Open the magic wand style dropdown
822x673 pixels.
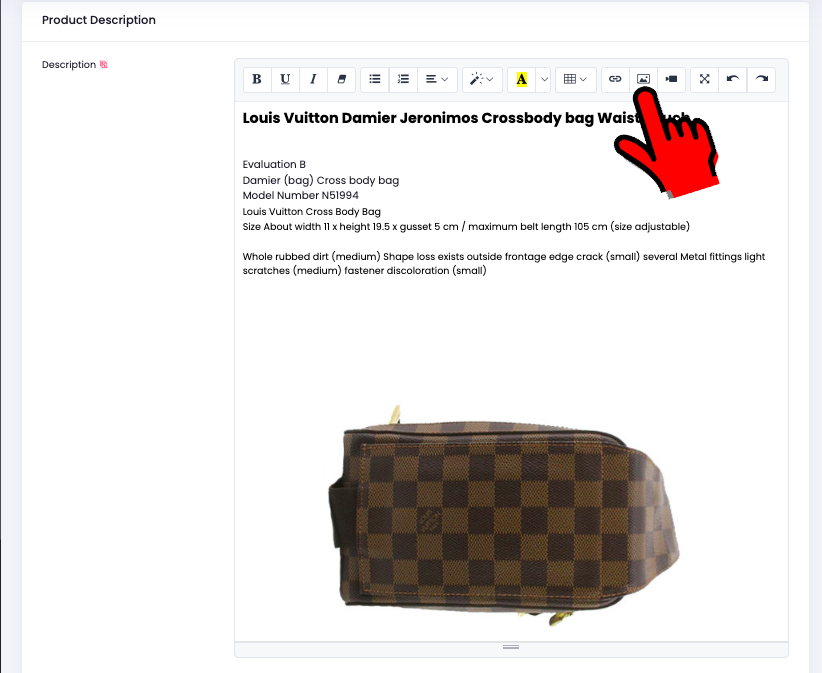tap(482, 79)
